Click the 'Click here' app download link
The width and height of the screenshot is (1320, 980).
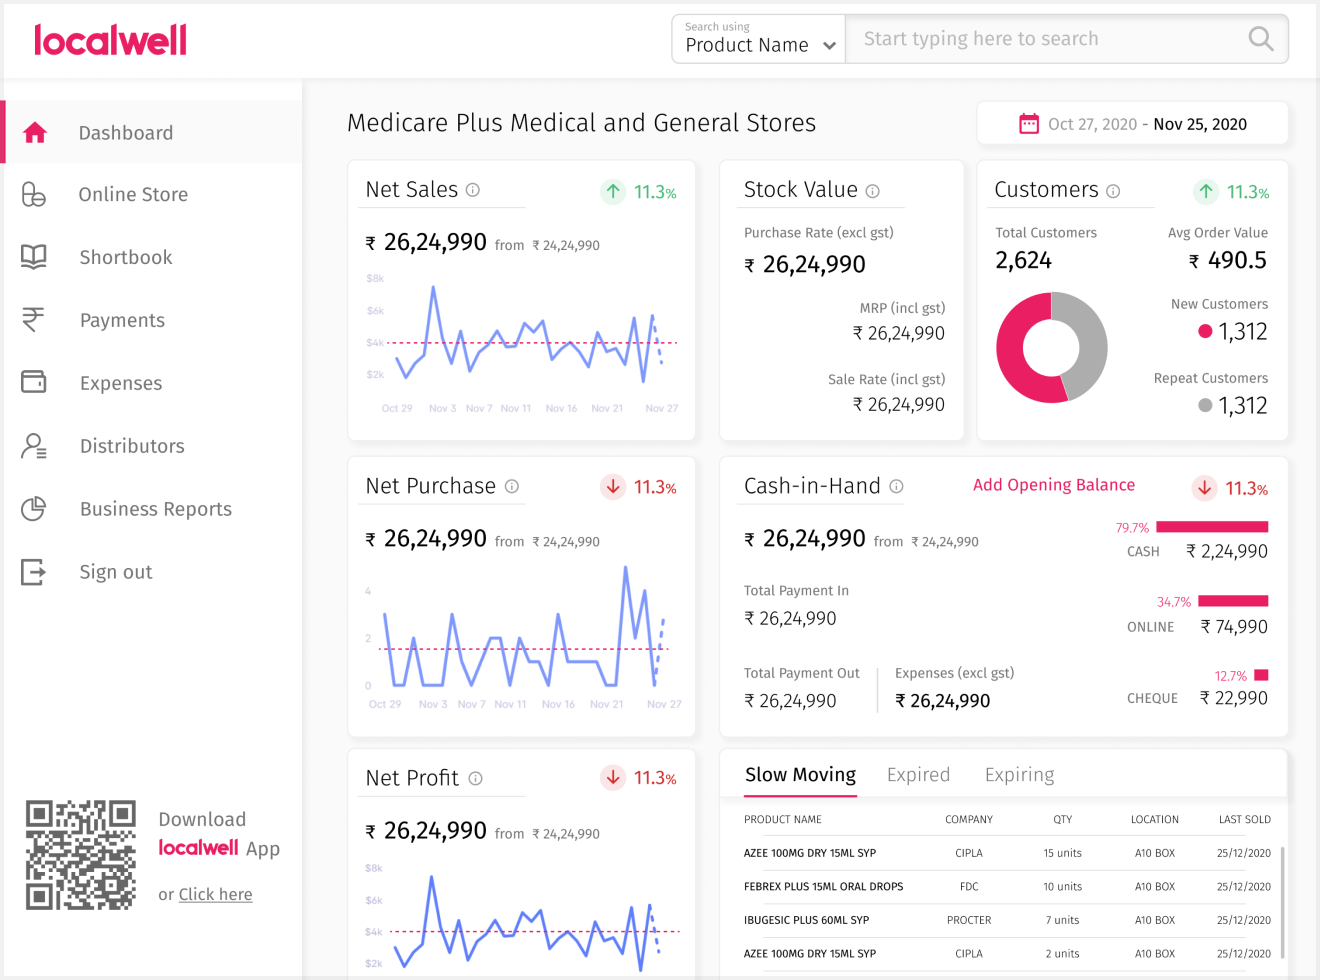[215, 895]
